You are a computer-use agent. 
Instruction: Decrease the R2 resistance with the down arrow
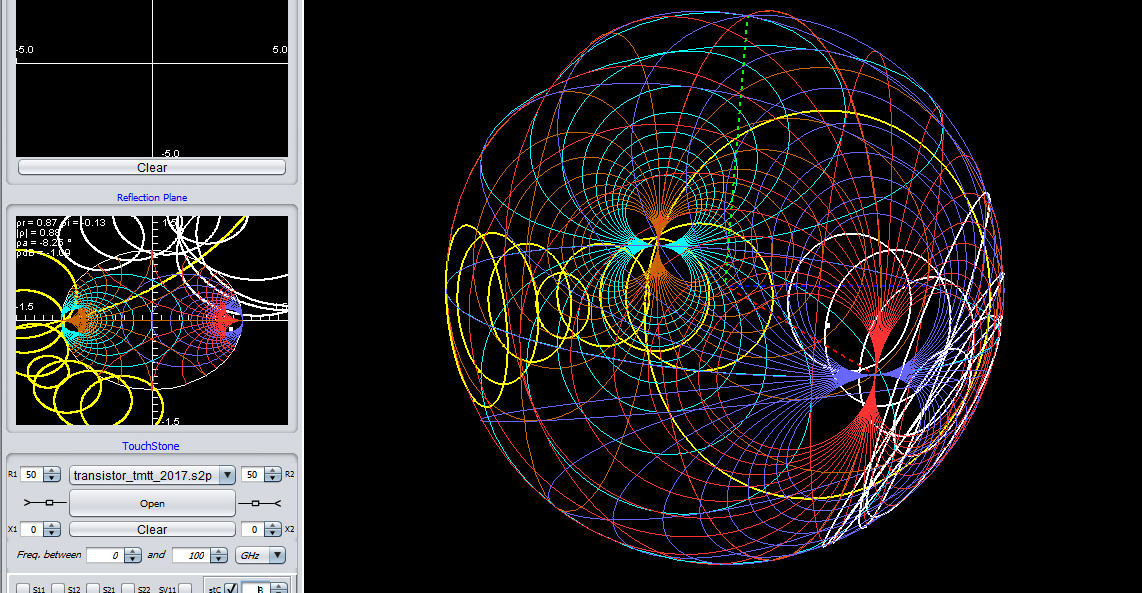click(272, 478)
